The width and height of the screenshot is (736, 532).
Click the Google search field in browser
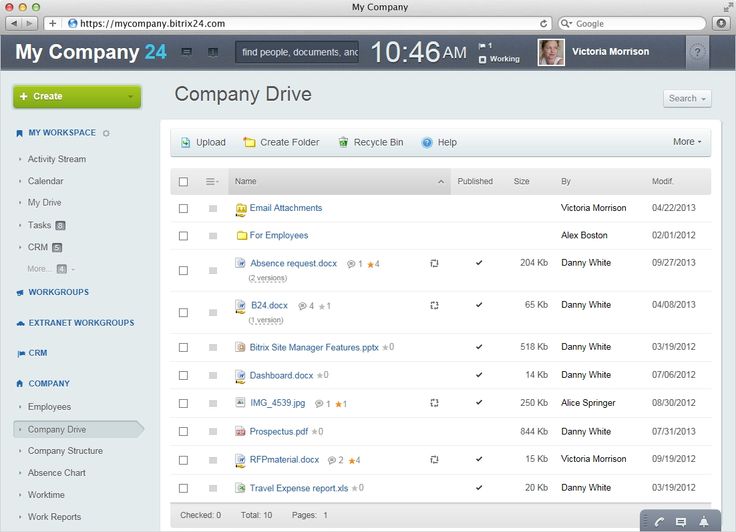(632, 23)
